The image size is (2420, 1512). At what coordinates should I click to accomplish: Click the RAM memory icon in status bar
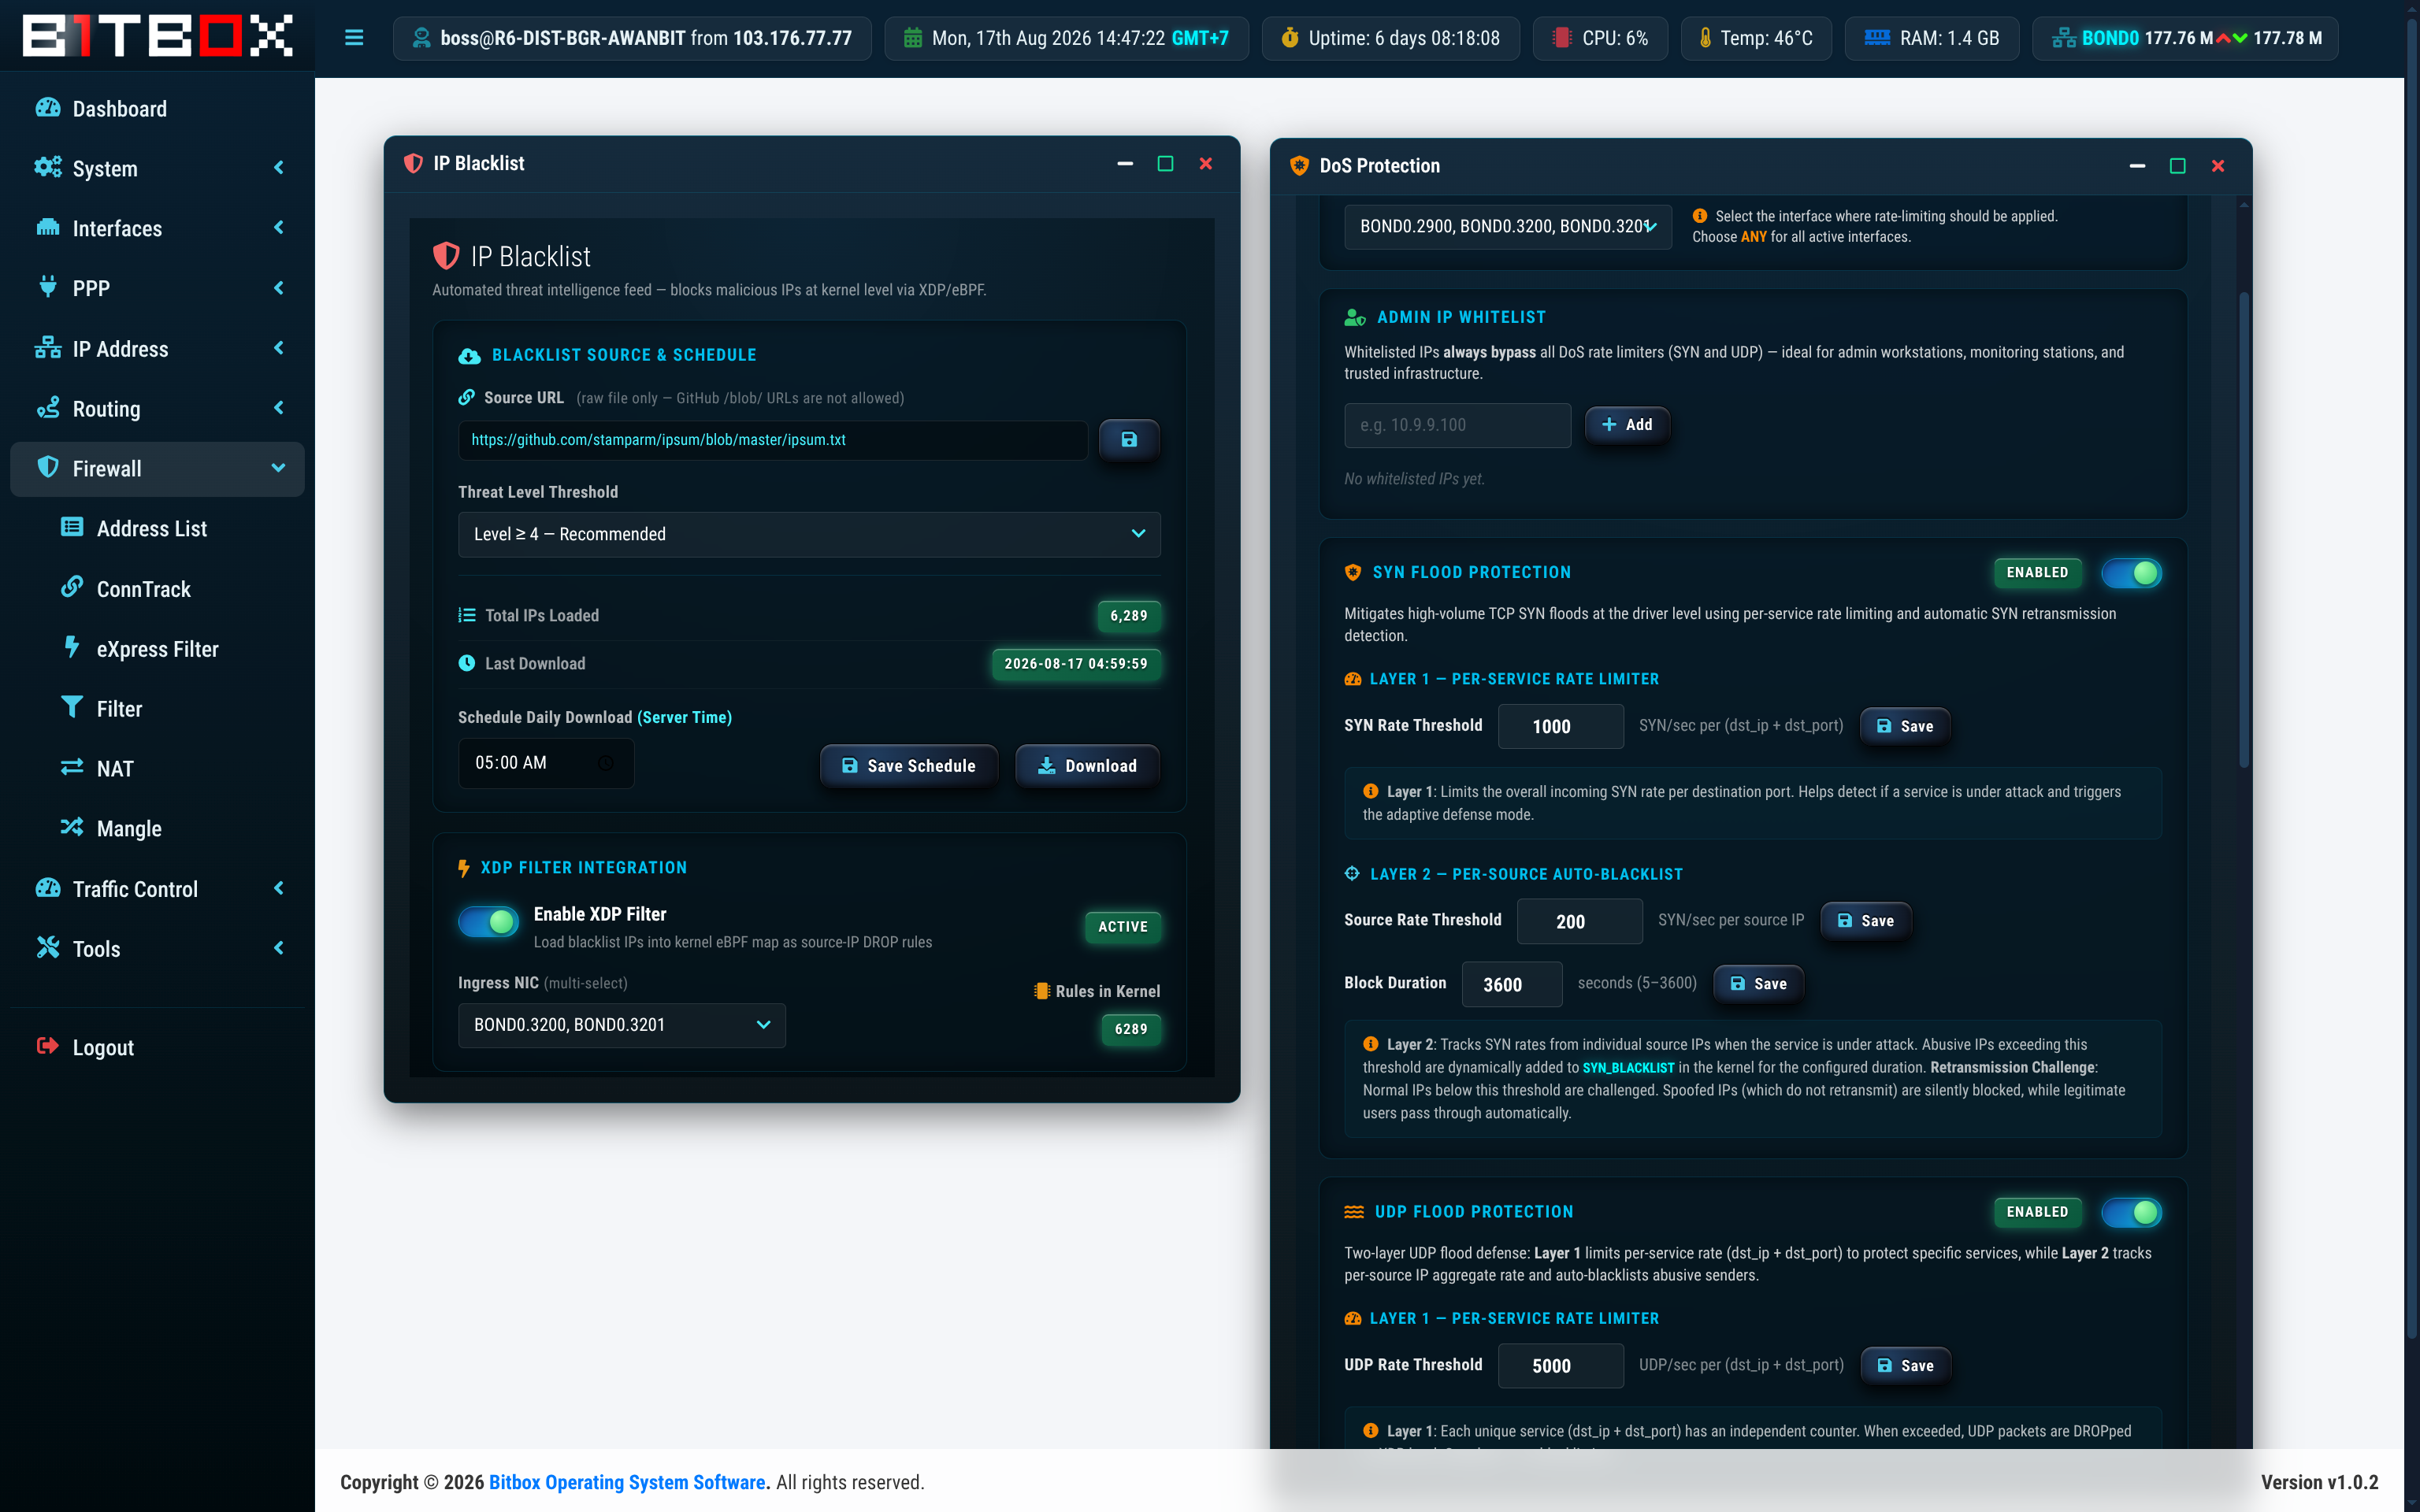pyautogui.click(x=1877, y=38)
